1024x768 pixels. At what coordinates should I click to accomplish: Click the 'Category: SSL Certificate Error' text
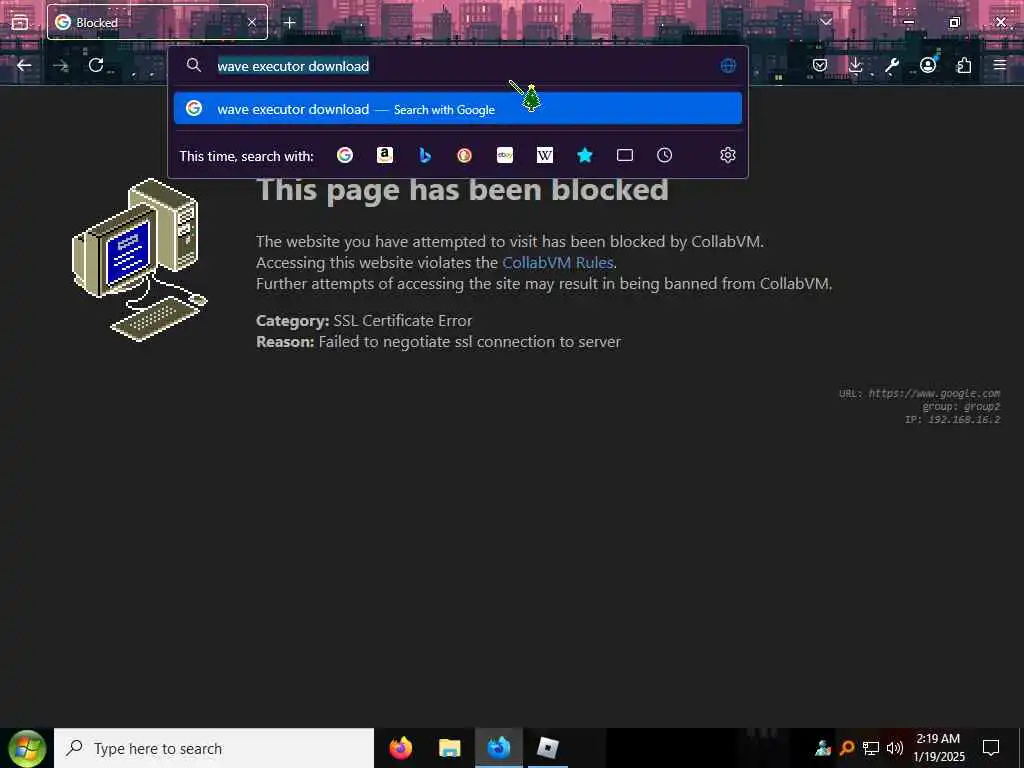pyautogui.click(x=364, y=321)
